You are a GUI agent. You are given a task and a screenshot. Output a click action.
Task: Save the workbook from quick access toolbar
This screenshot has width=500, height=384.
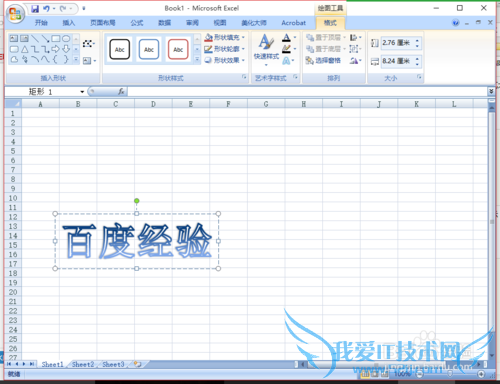[35, 9]
